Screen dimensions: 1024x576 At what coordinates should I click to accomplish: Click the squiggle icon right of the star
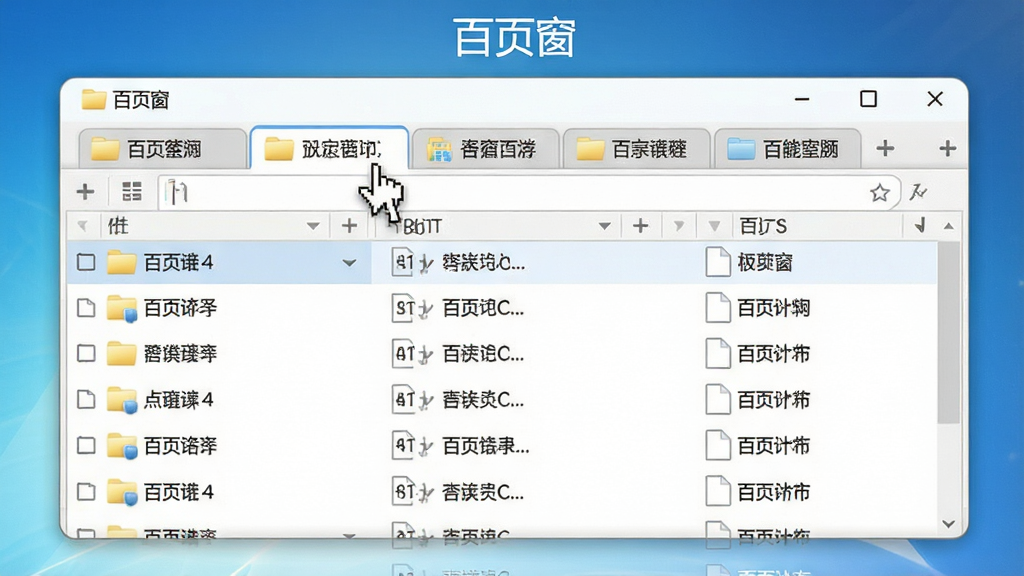click(x=918, y=192)
